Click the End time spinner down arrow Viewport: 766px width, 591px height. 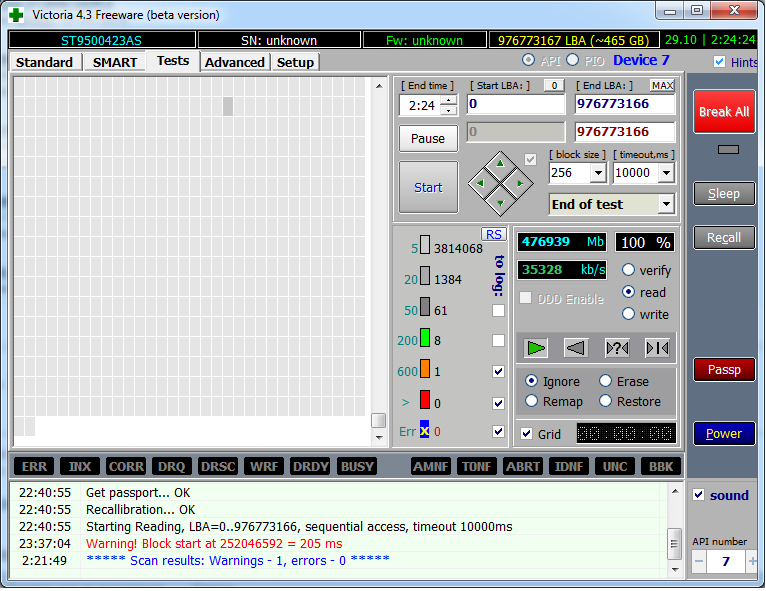(448, 110)
